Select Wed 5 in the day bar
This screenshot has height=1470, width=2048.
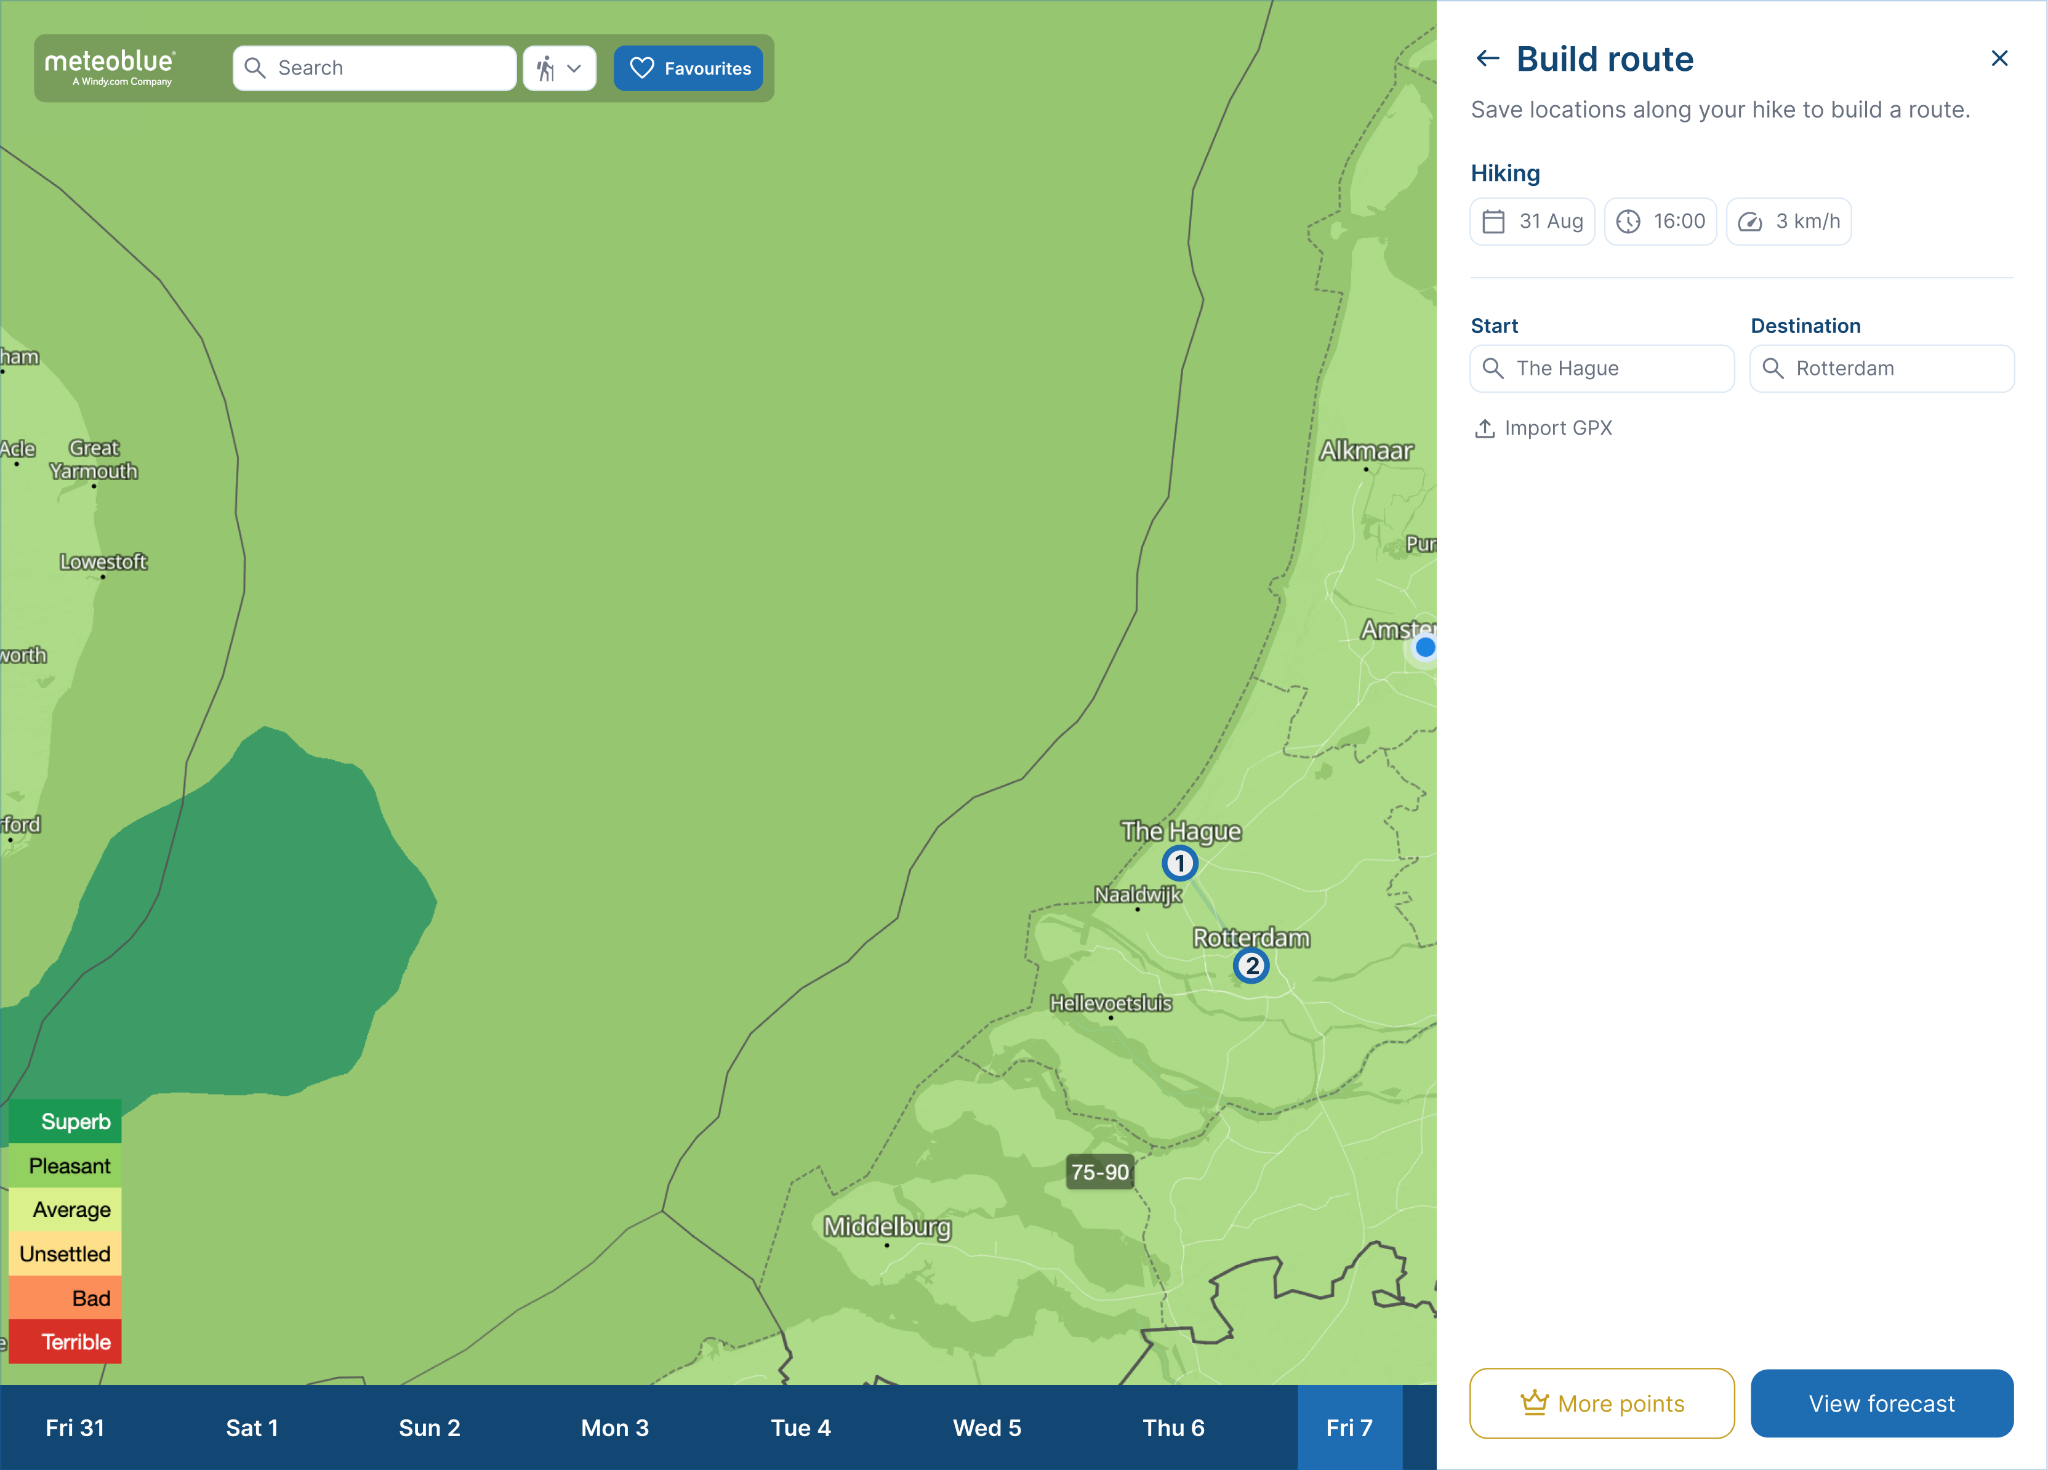pos(987,1428)
